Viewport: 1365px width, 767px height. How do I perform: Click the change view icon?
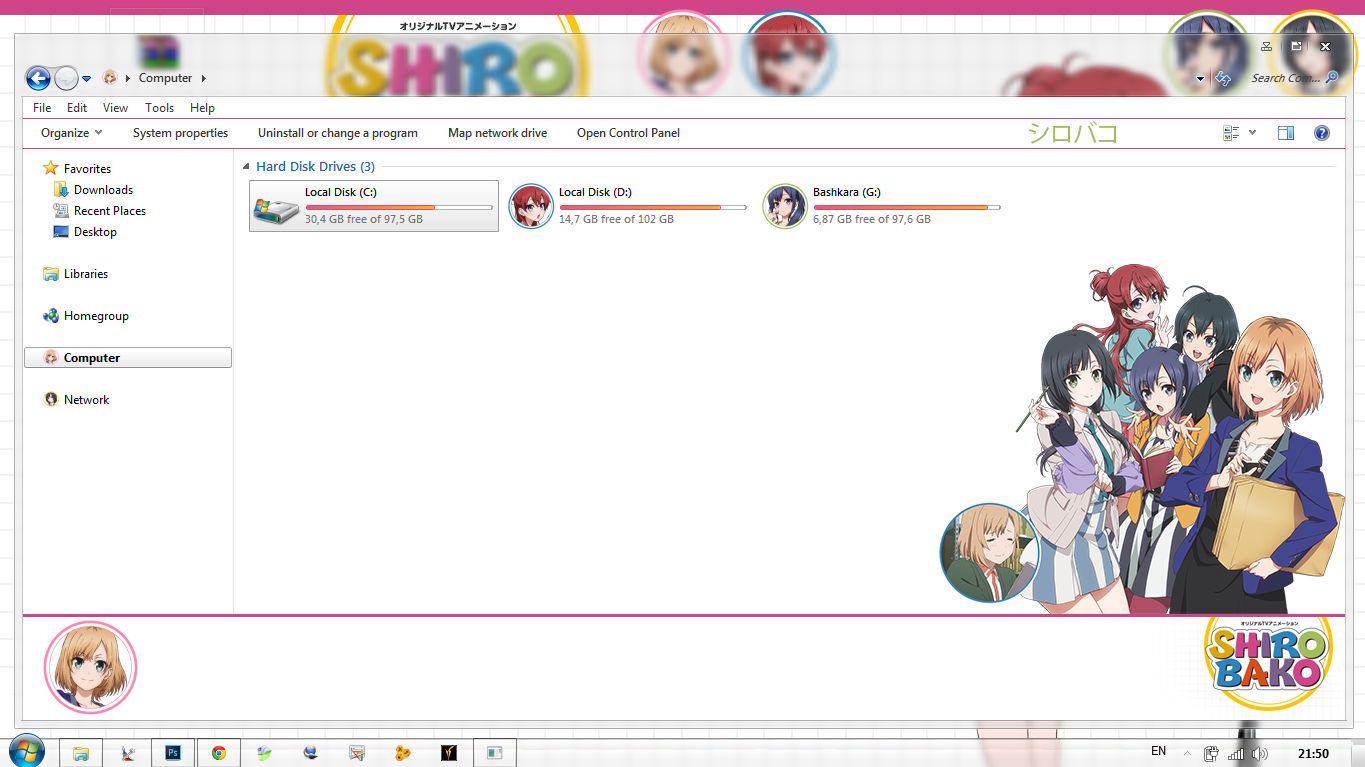[1231, 133]
